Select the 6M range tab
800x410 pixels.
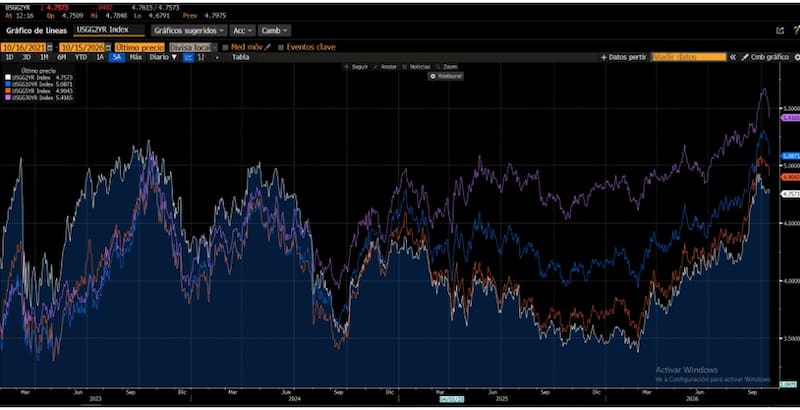point(62,57)
